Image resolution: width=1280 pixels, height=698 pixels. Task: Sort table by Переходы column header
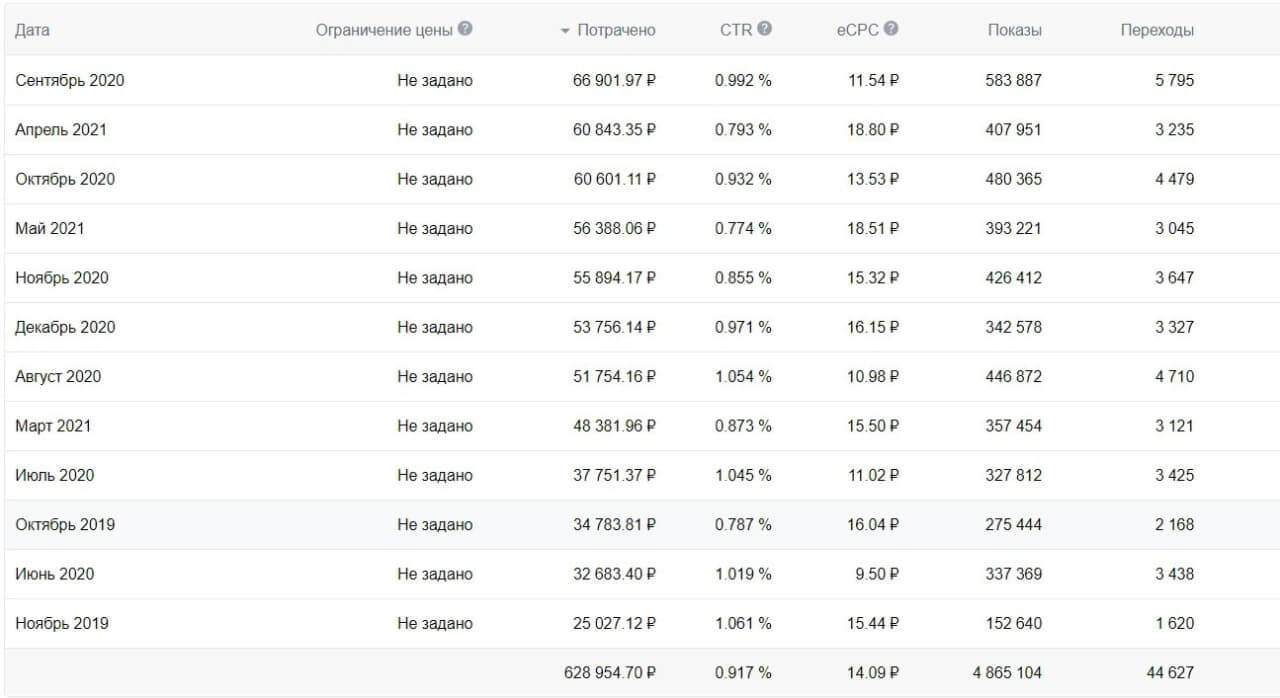point(1157,30)
